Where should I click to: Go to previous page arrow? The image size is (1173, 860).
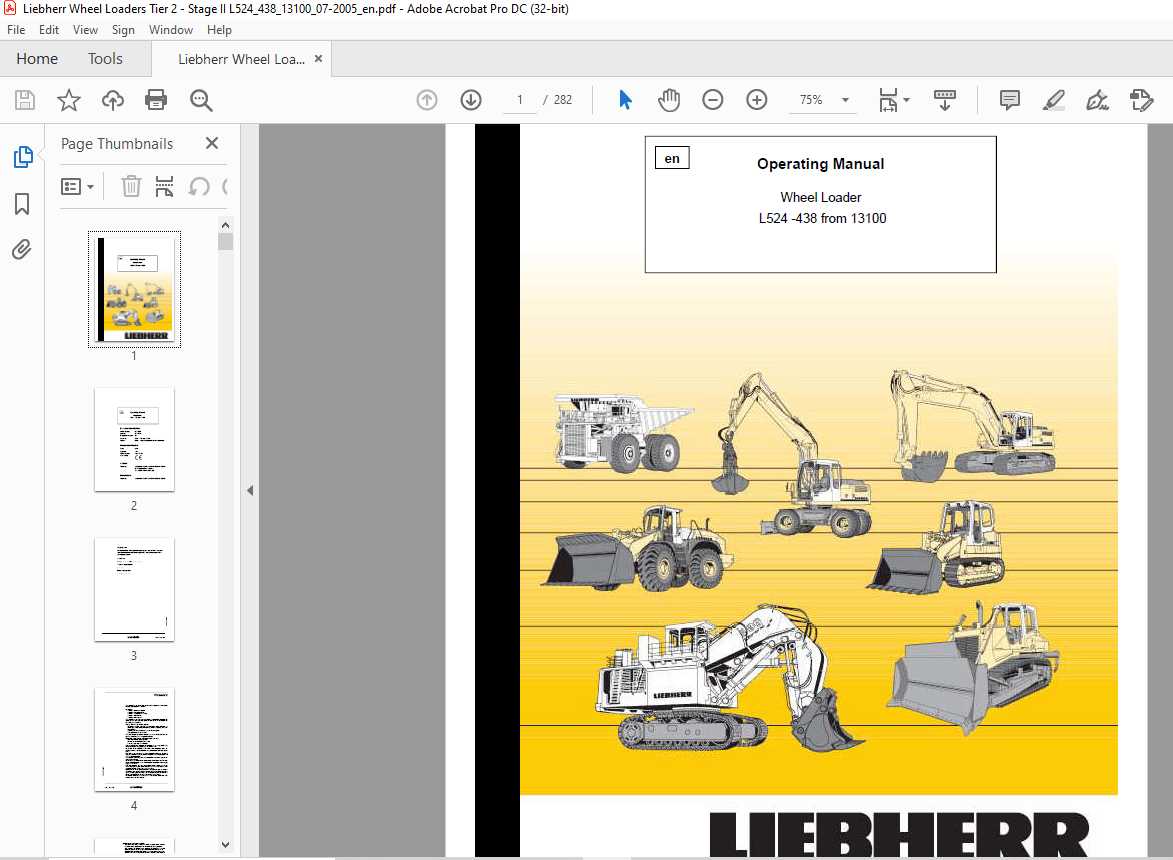pyautogui.click(x=427, y=99)
